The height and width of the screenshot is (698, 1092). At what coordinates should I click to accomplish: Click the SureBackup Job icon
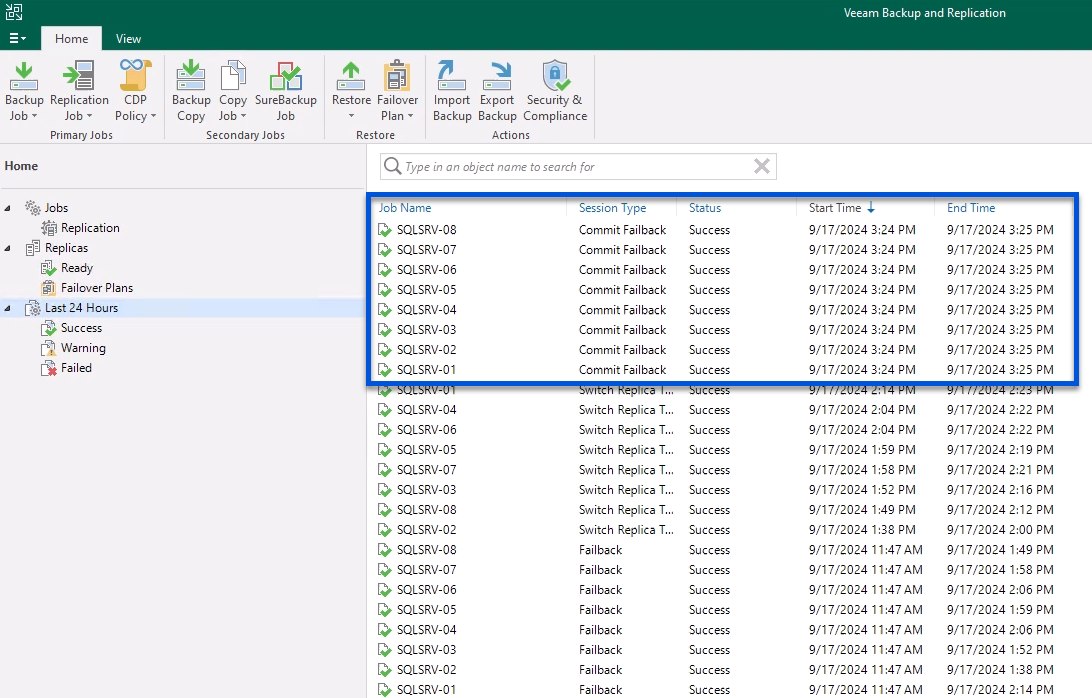[x=285, y=78]
